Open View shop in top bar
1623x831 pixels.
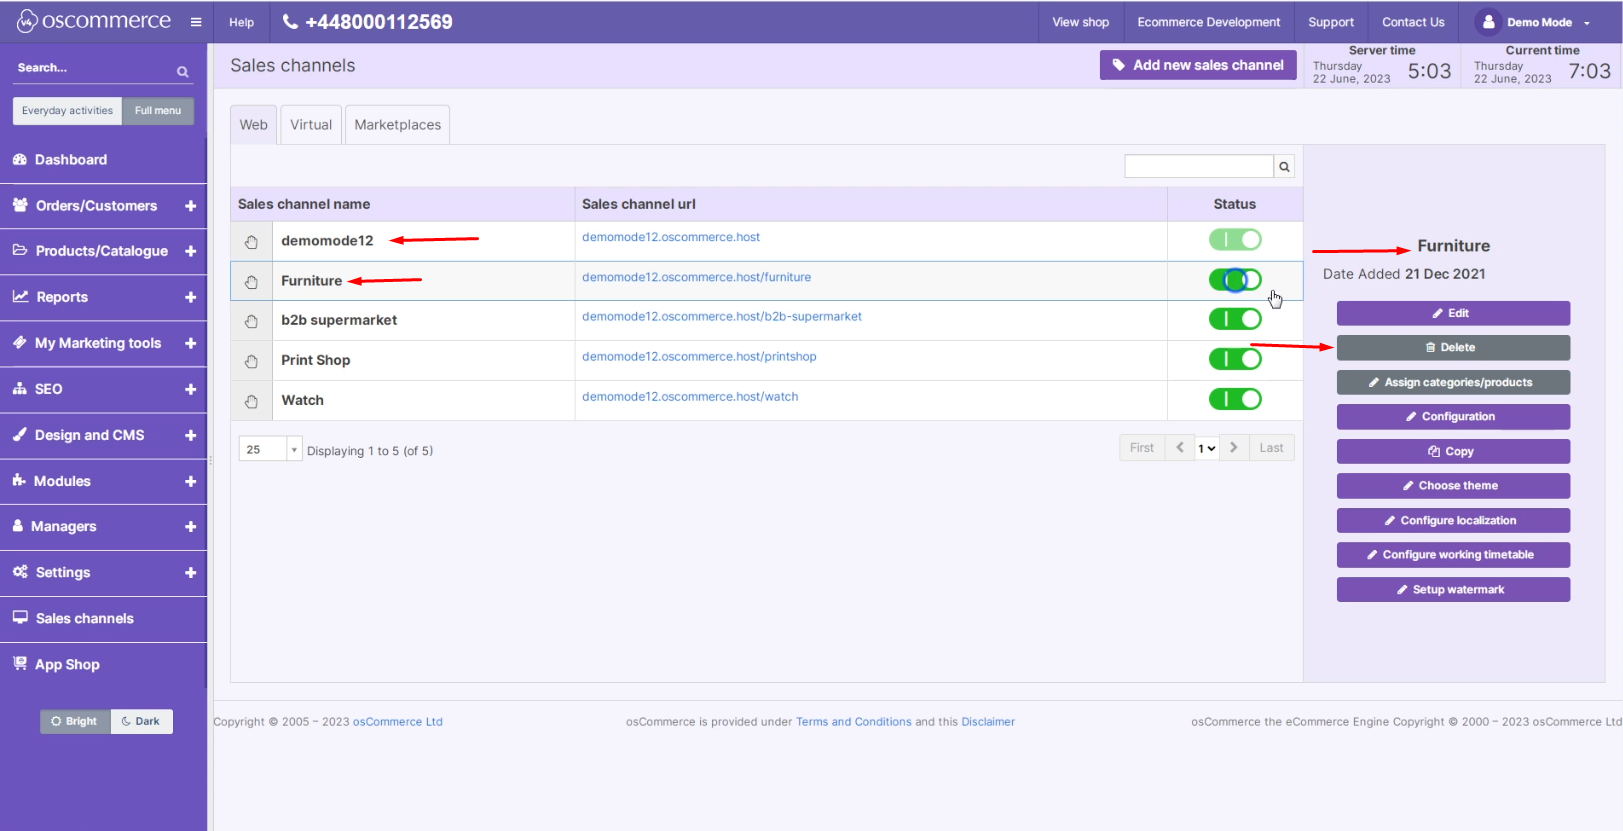pyautogui.click(x=1080, y=22)
